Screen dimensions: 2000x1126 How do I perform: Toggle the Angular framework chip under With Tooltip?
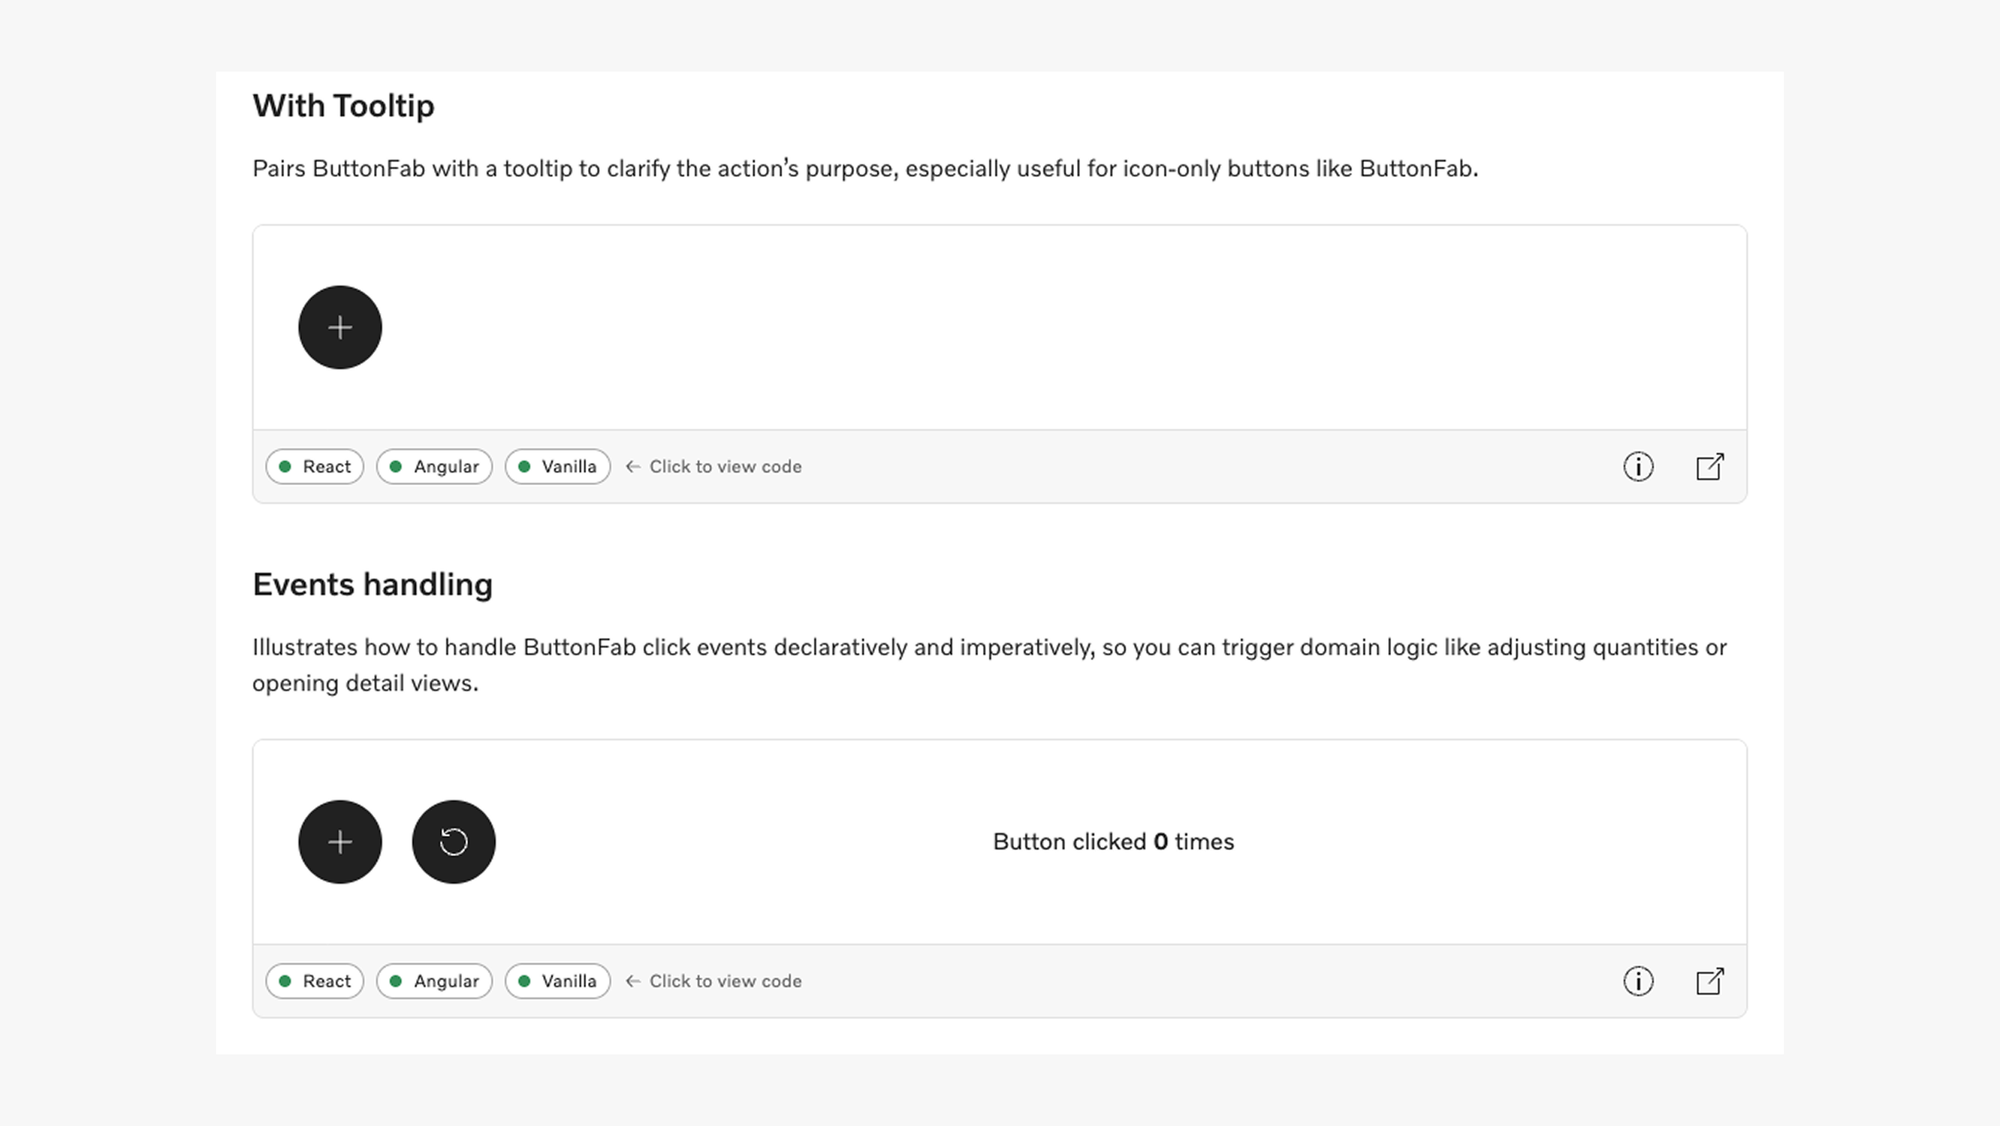click(x=434, y=466)
